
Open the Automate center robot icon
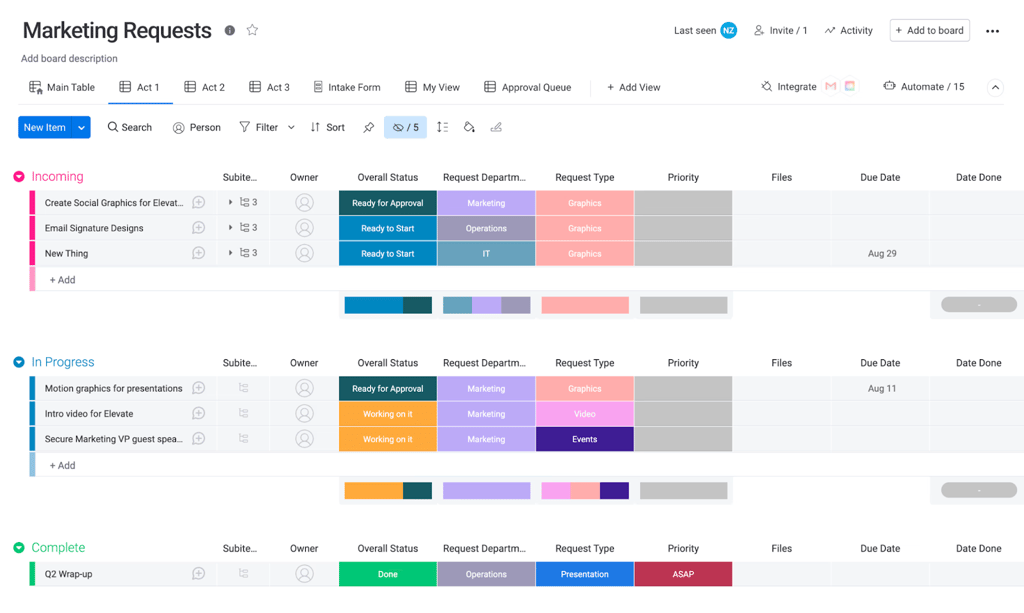887,86
